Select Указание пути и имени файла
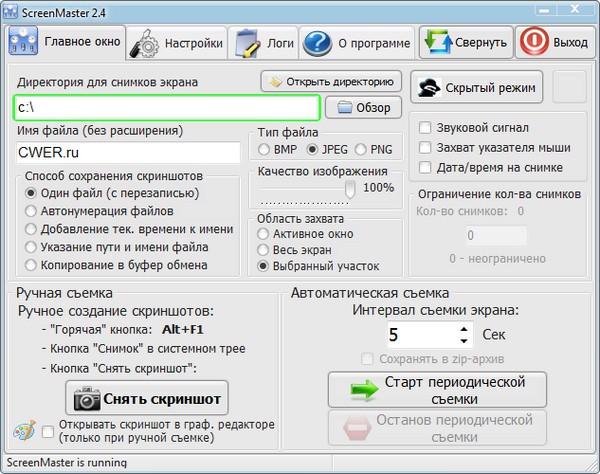 pyautogui.click(x=31, y=247)
